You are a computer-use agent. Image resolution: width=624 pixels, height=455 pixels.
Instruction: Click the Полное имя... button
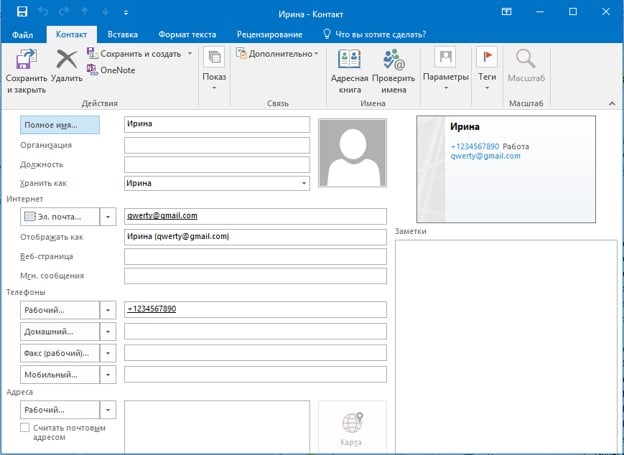60,125
